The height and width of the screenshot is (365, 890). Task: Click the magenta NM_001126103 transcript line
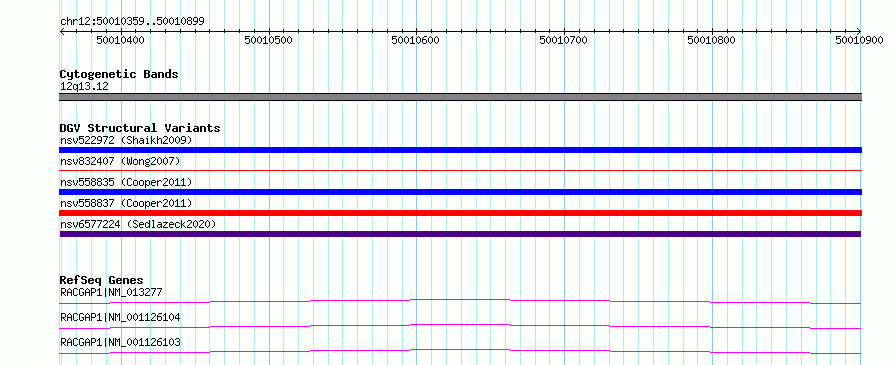pyautogui.click(x=460, y=351)
